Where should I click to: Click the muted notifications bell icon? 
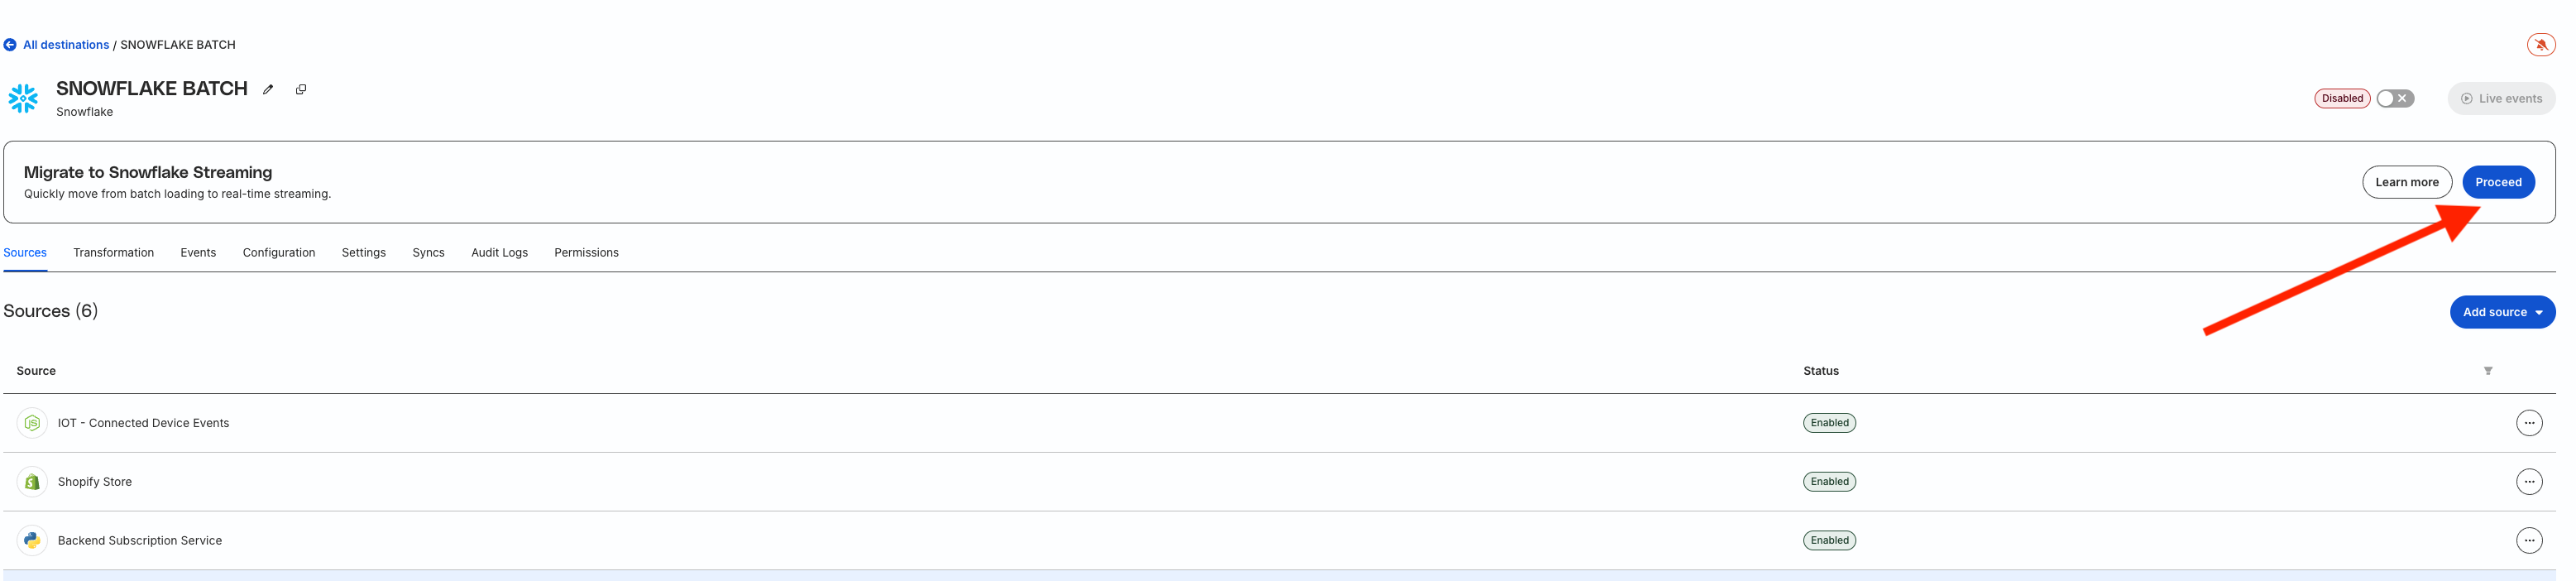pyautogui.click(x=2541, y=45)
